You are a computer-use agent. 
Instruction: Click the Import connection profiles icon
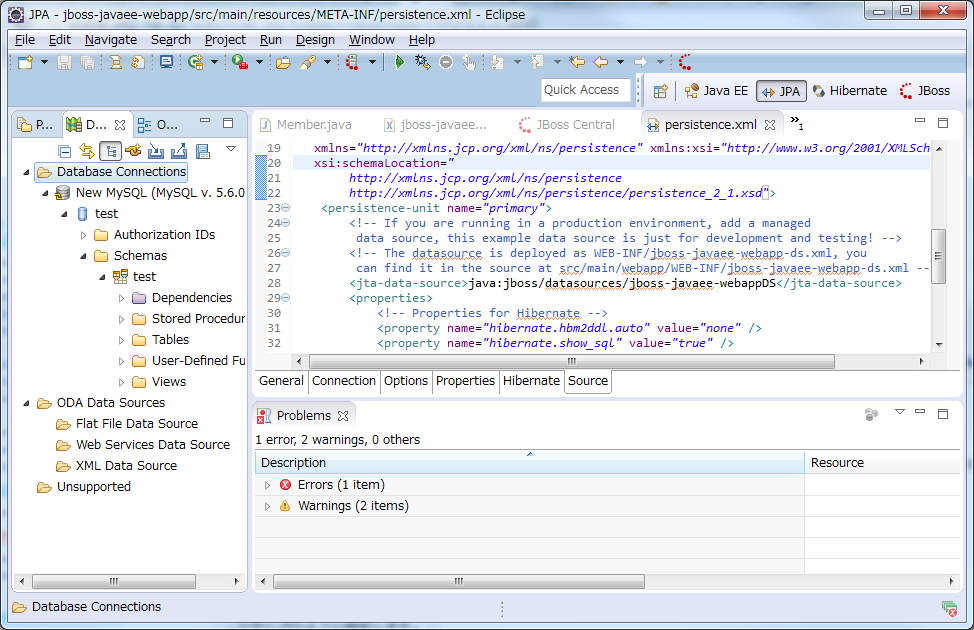click(x=156, y=151)
